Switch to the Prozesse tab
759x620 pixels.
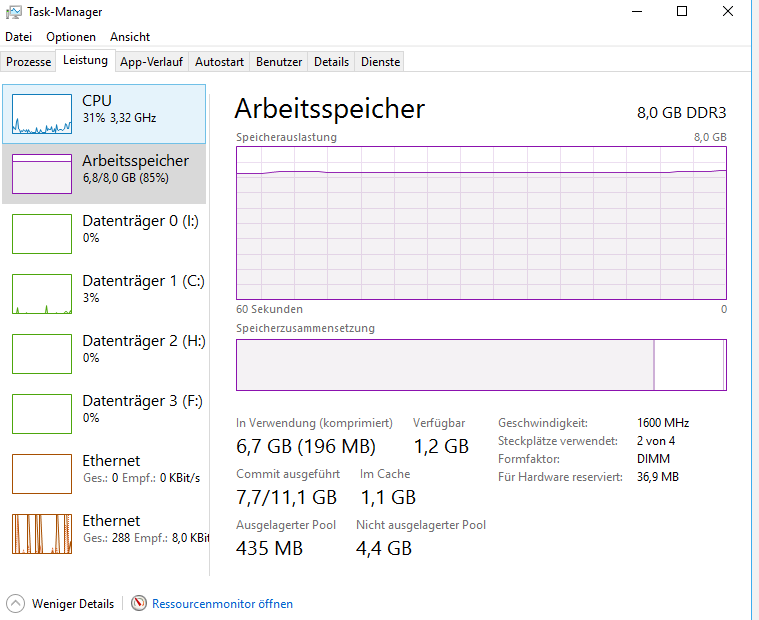tap(28, 62)
